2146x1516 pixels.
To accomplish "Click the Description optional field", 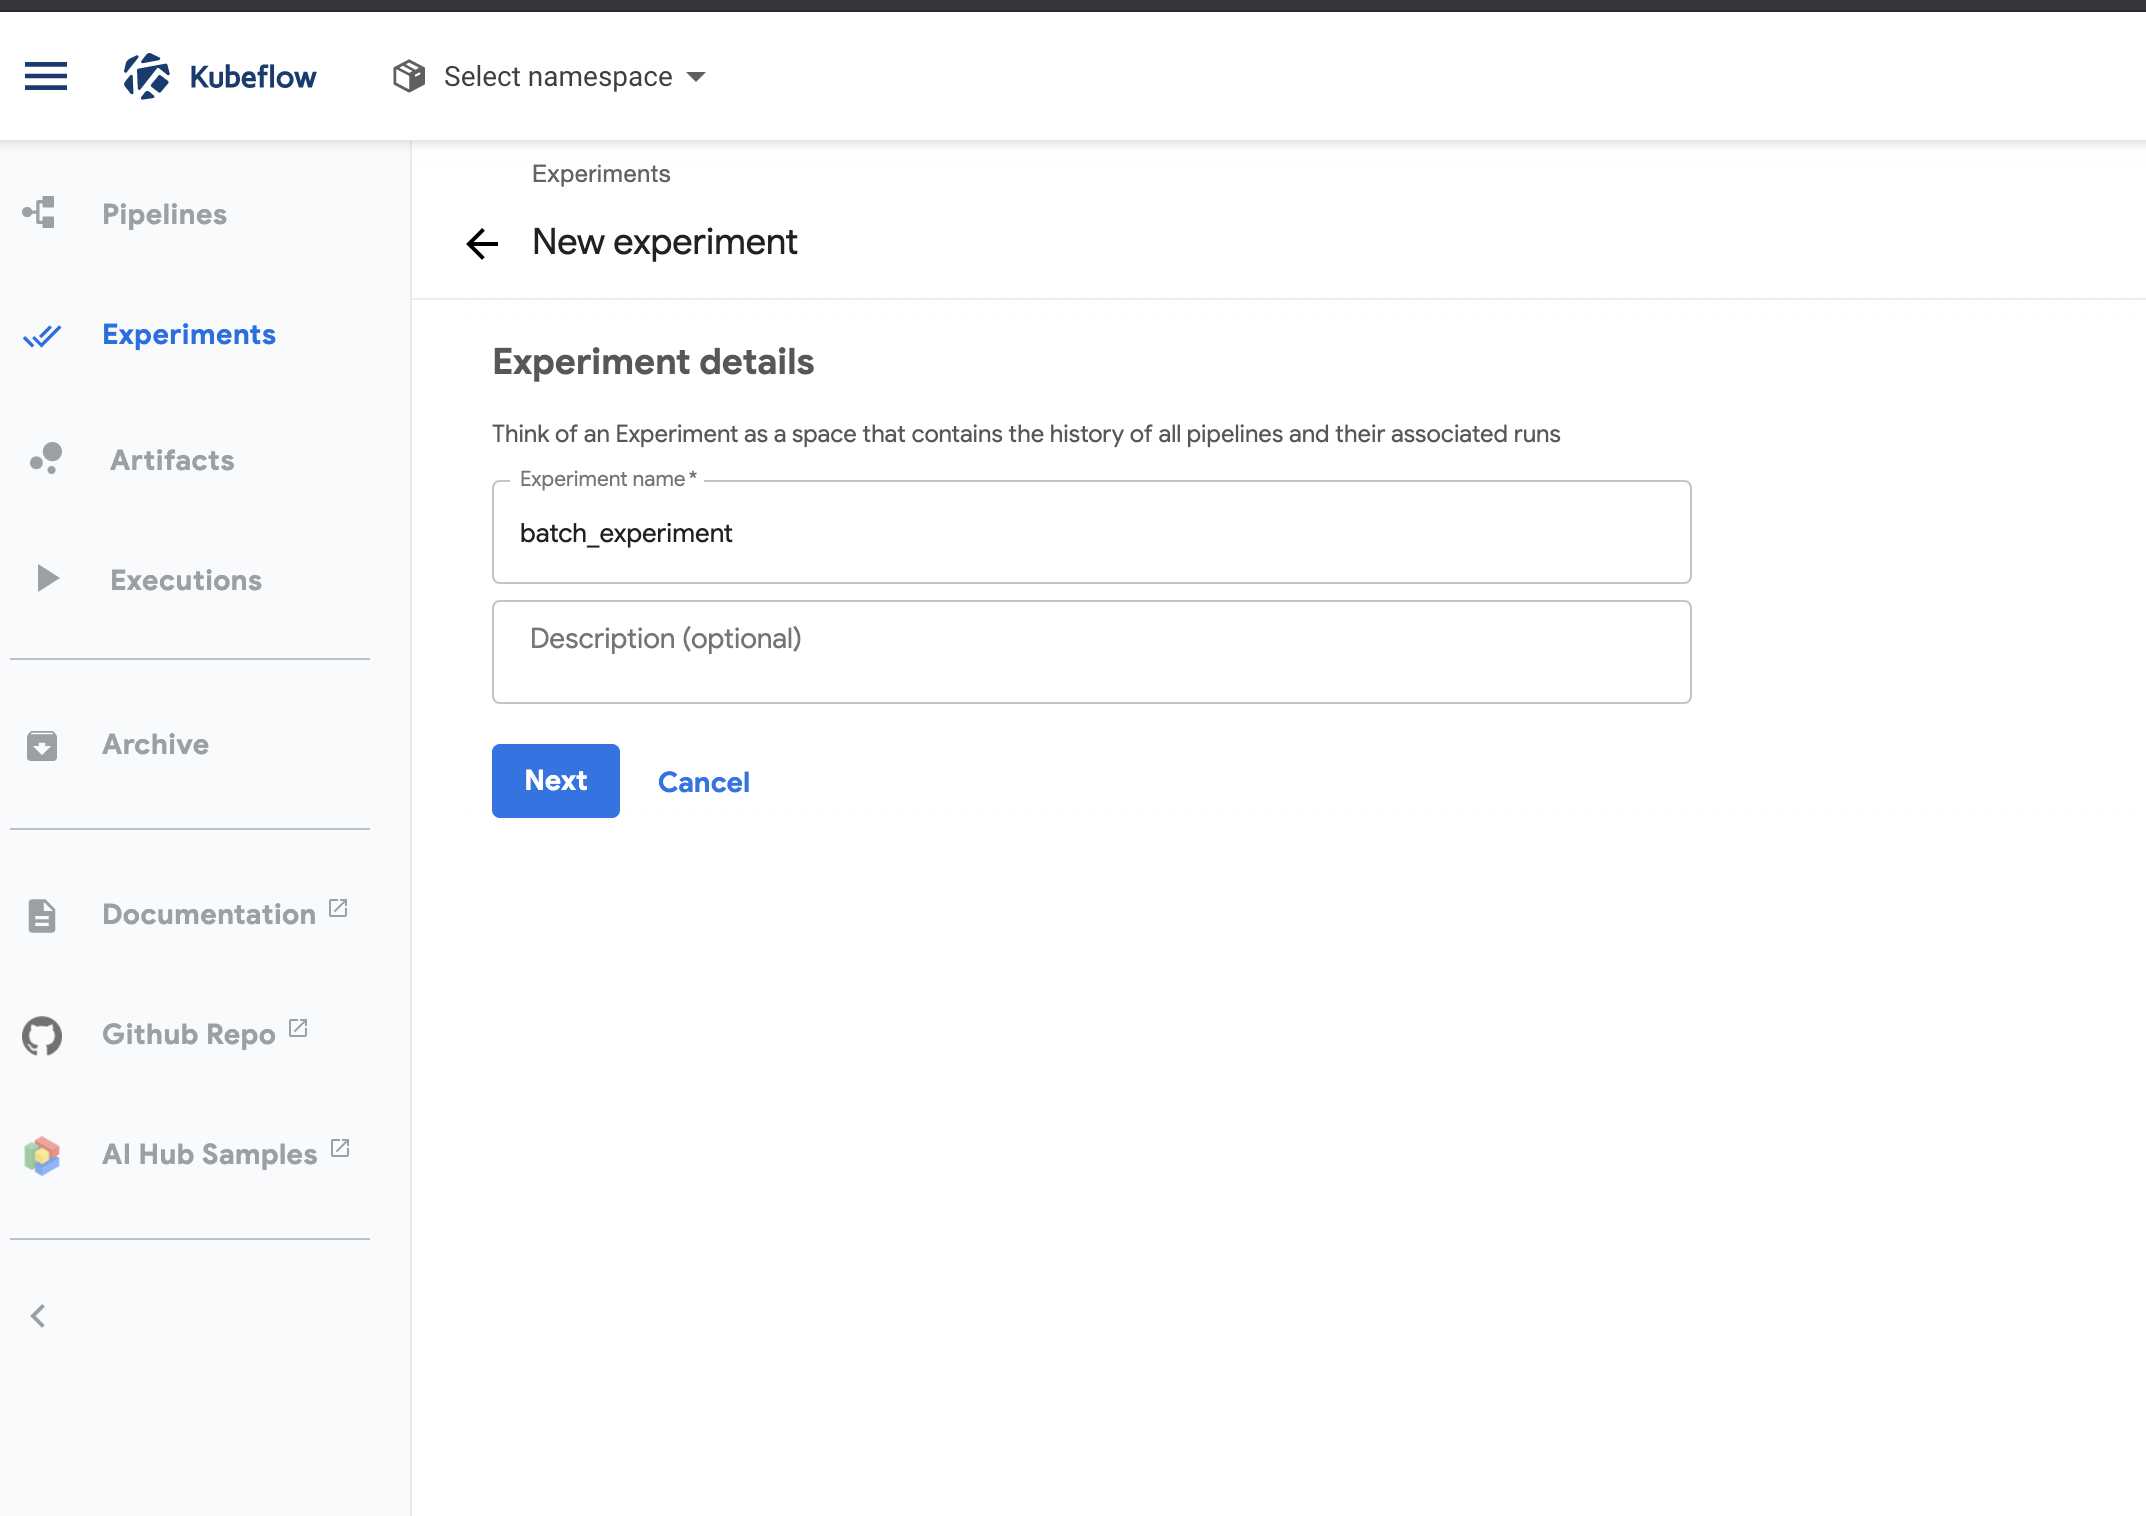I will pos(1090,651).
